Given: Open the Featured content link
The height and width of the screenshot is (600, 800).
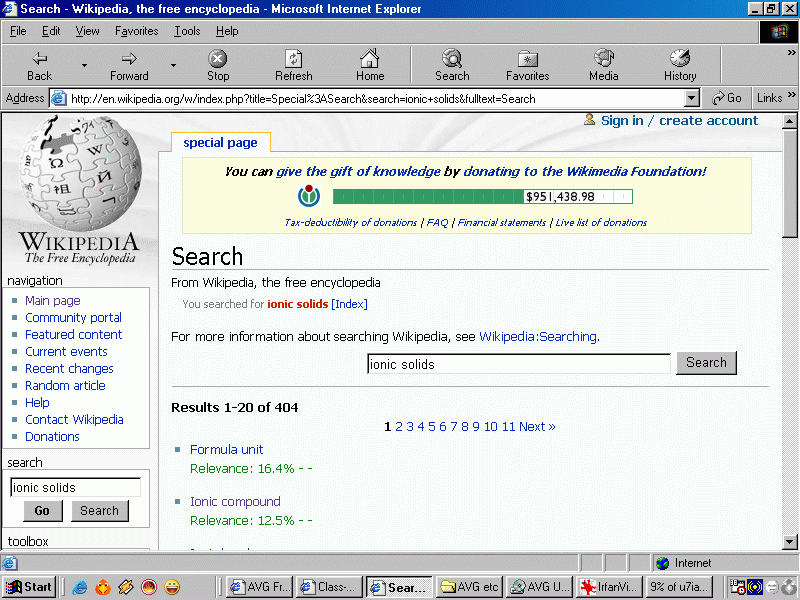Looking at the screenshot, I should click(x=73, y=335).
